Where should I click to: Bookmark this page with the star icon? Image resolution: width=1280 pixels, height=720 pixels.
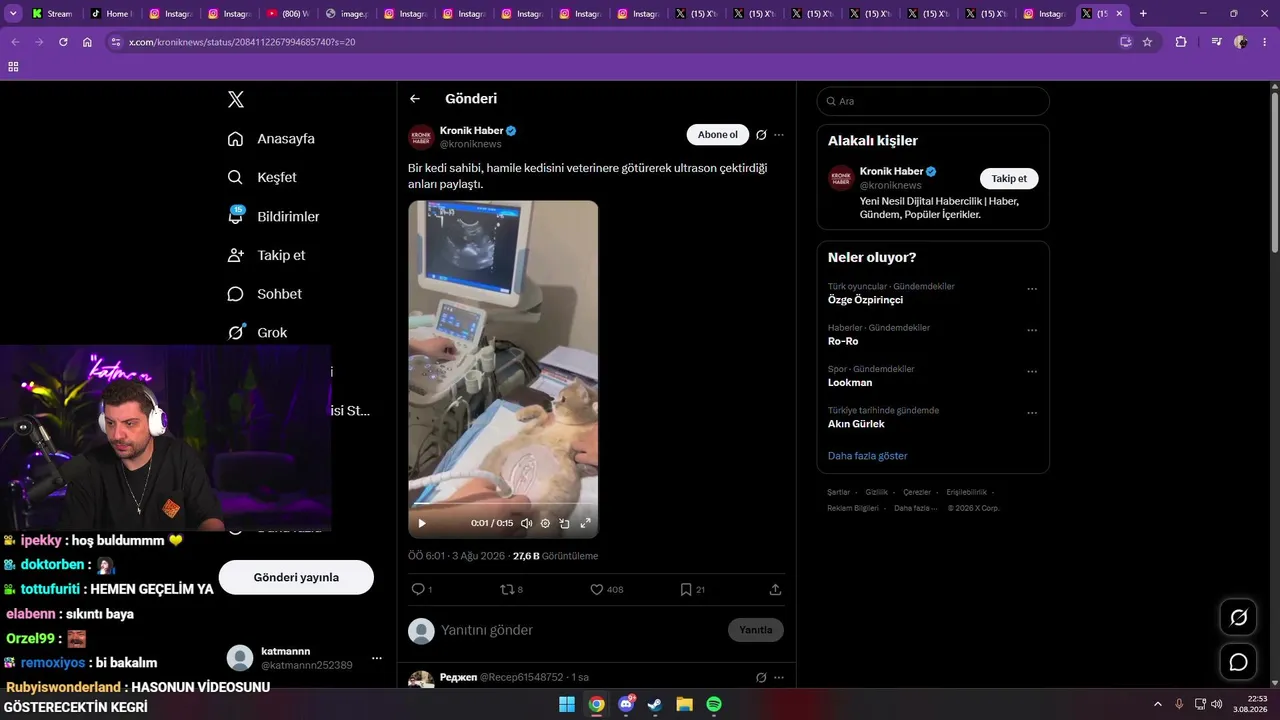point(1147,42)
